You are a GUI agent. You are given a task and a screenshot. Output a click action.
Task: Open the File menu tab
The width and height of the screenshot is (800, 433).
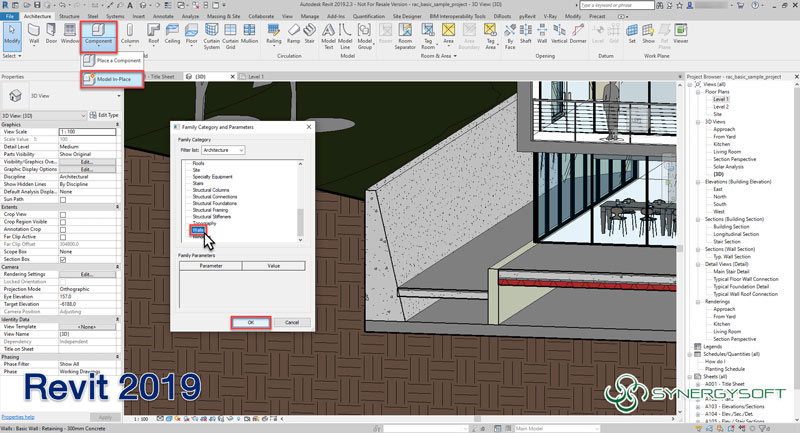point(10,16)
